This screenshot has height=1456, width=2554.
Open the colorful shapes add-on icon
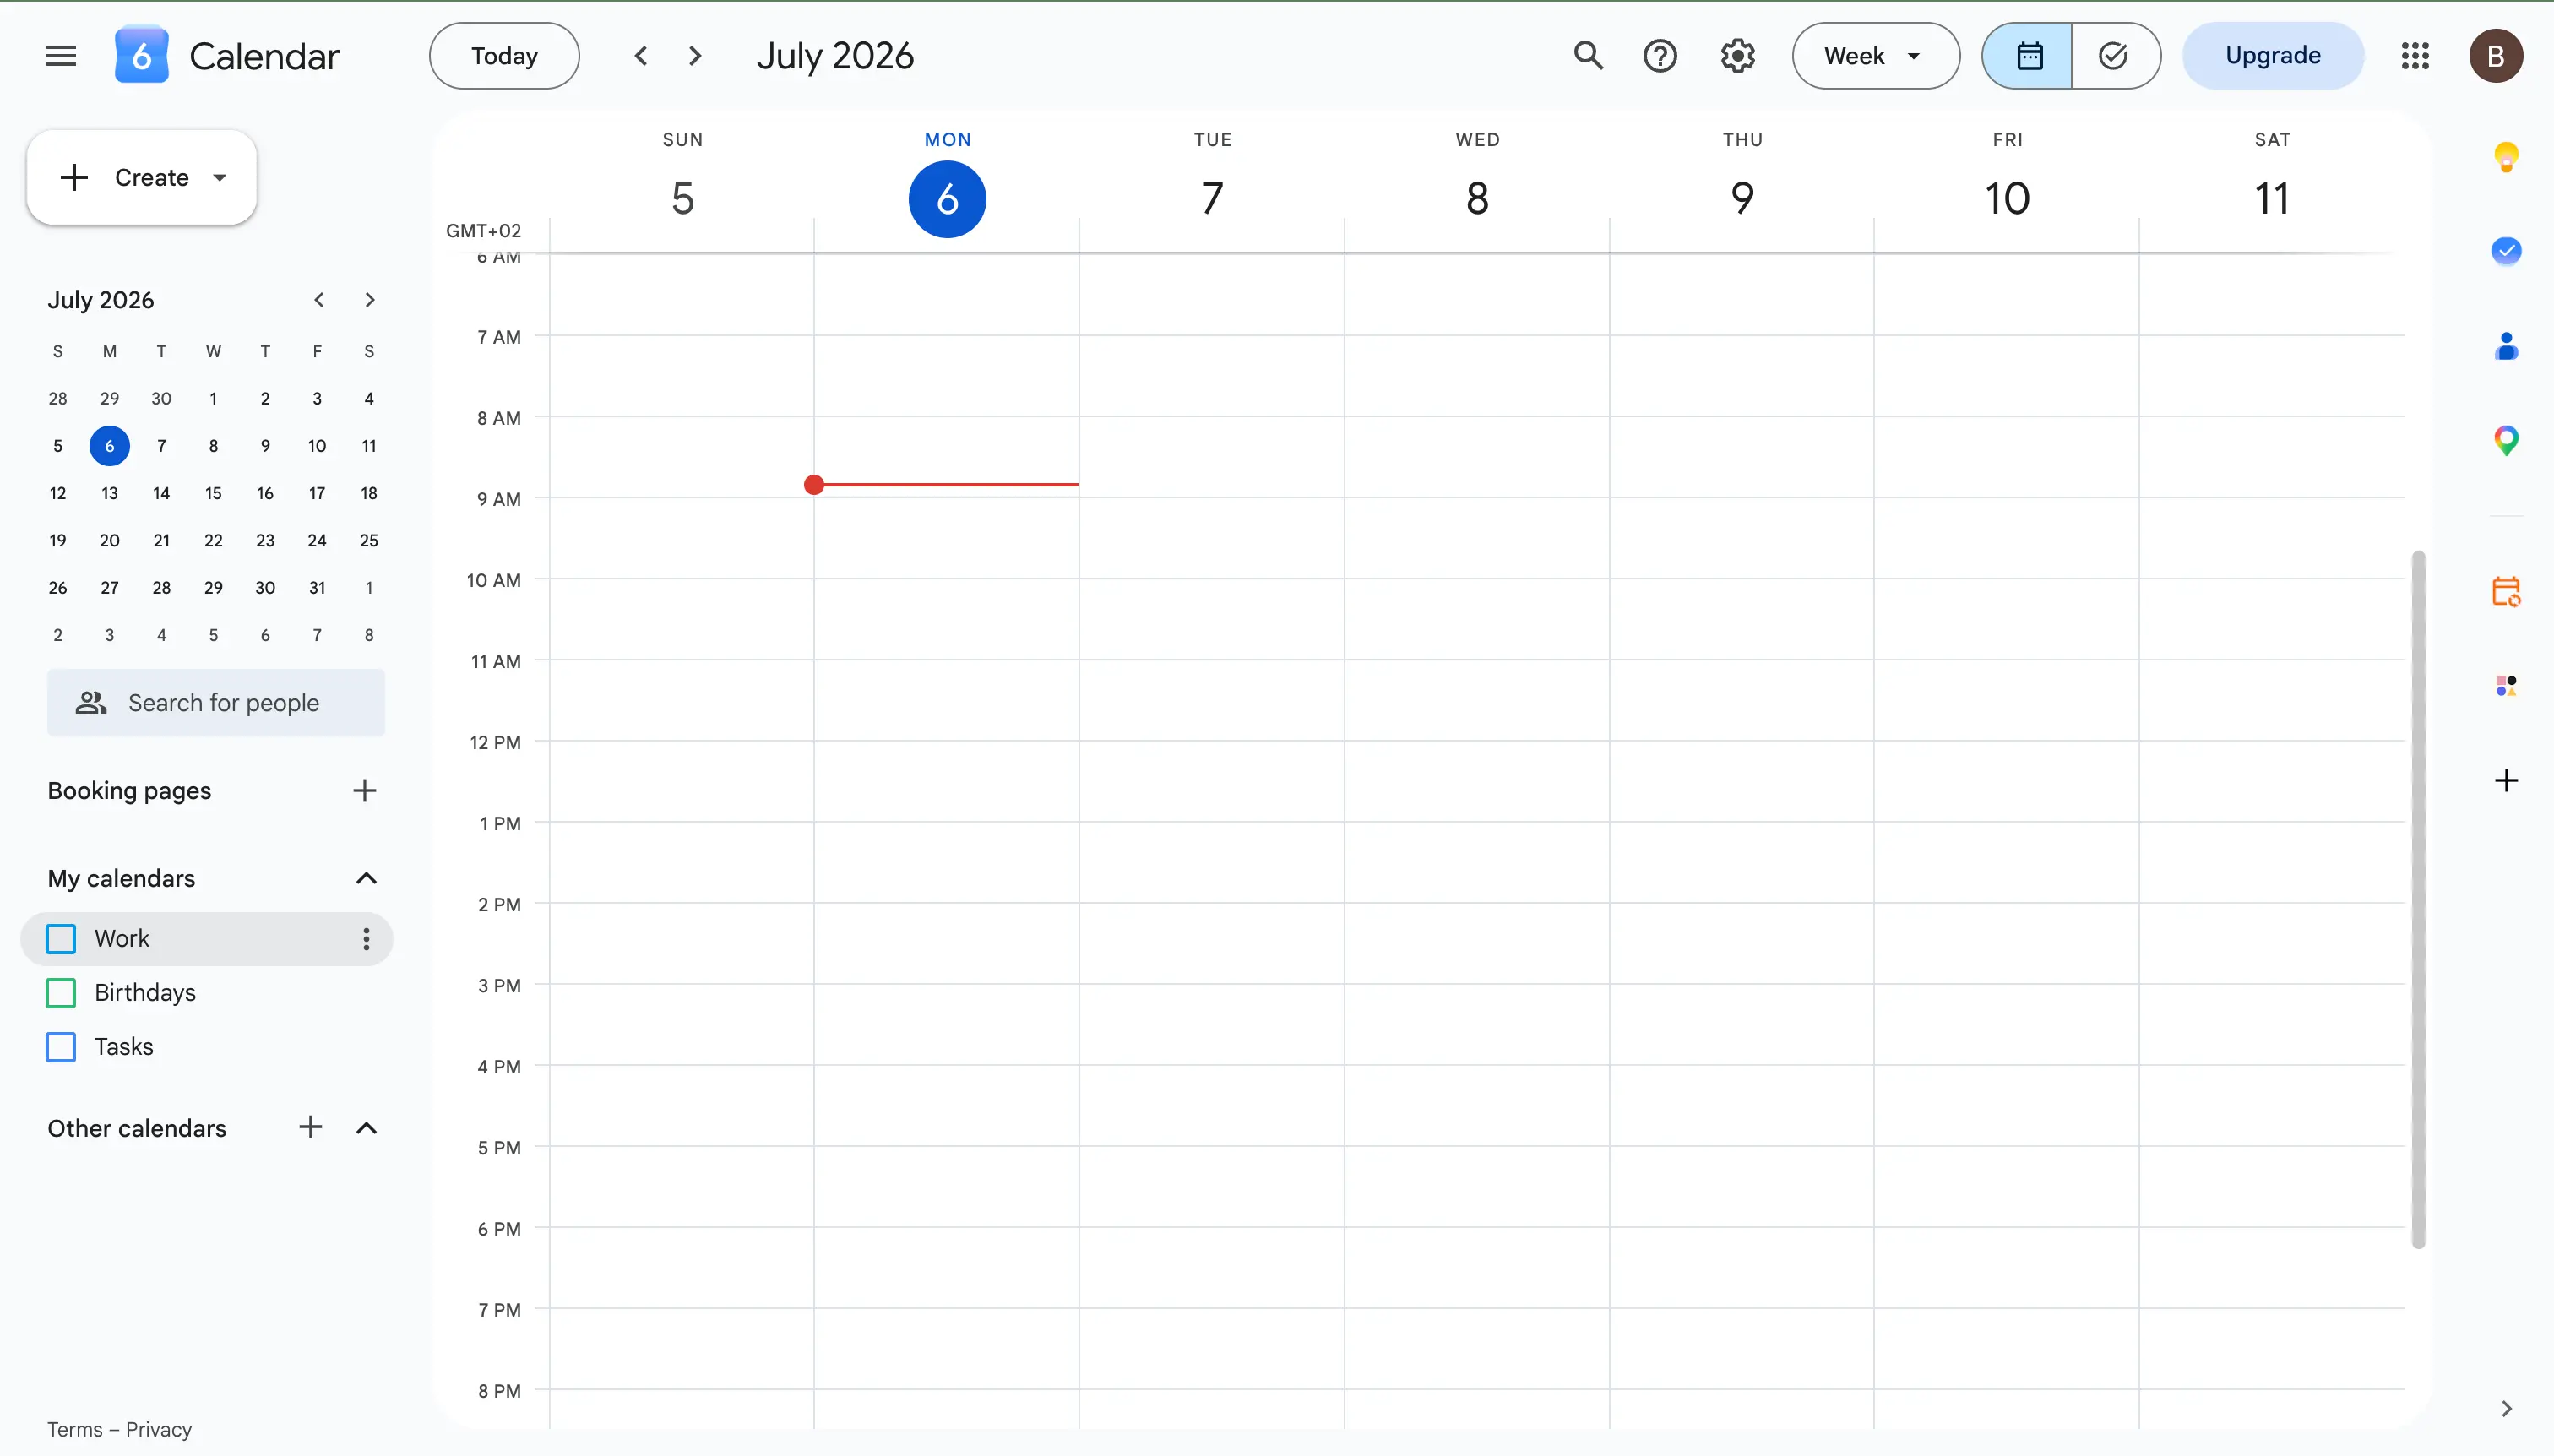(2506, 685)
